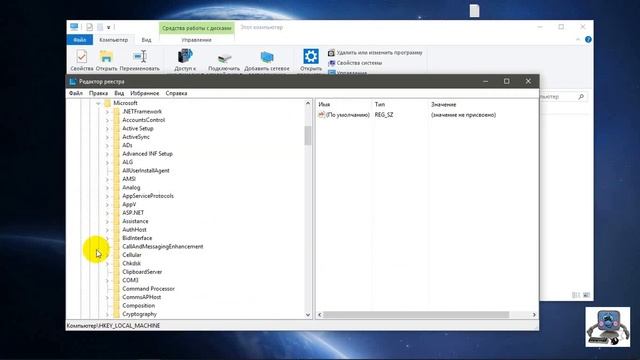Open the Избранное menu
The height and width of the screenshot is (360, 640).
[x=144, y=93]
